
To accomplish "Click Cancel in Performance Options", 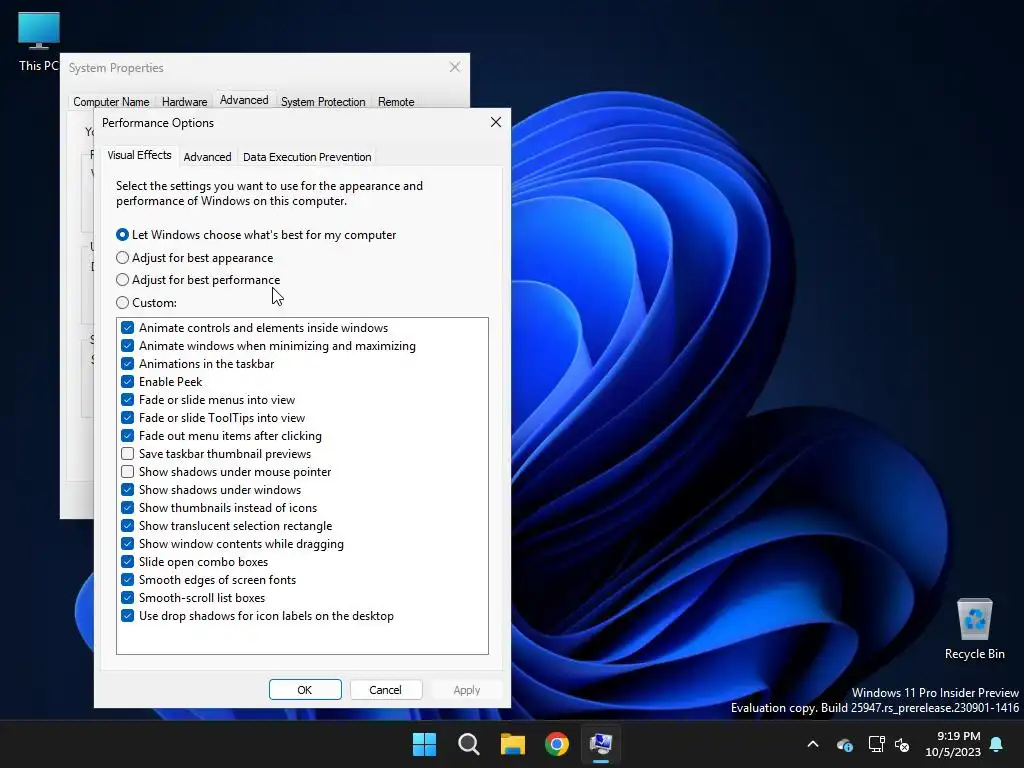I will (385, 690).
